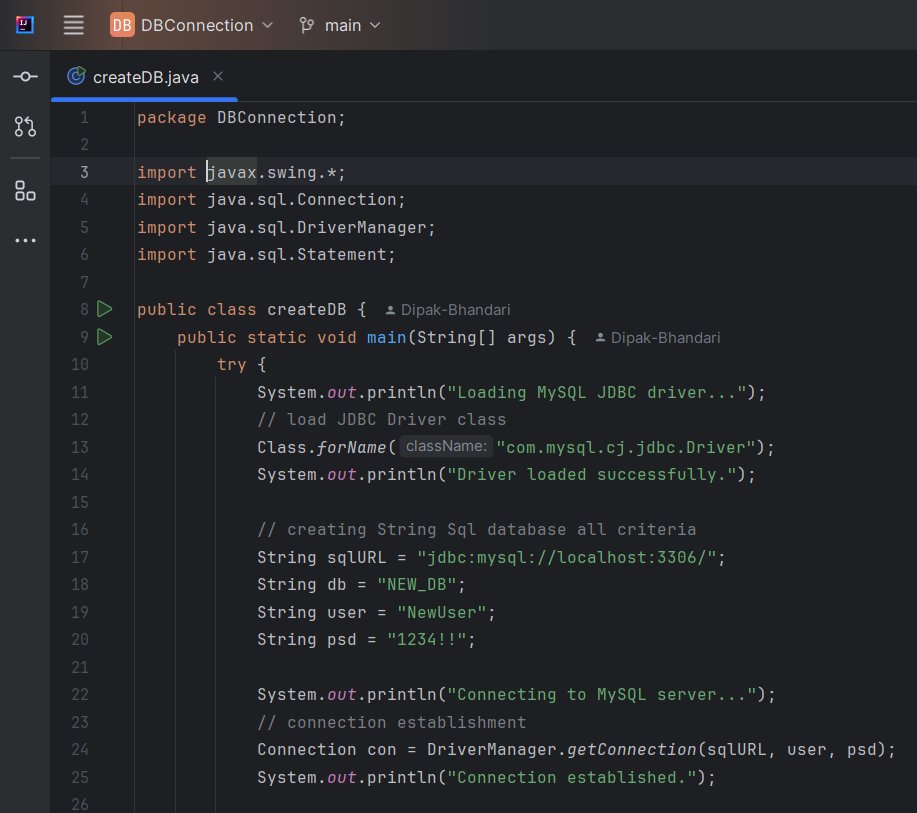Click the 'createDB' class name in declaration
The width and height of the screenshot is (917, 813).
306,309
